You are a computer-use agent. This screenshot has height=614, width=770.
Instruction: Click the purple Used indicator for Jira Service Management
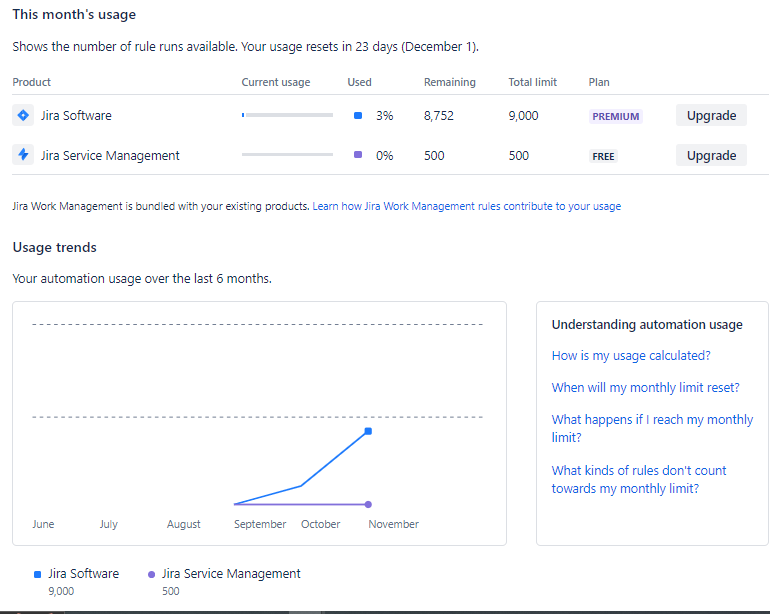[x=358, y=155]
